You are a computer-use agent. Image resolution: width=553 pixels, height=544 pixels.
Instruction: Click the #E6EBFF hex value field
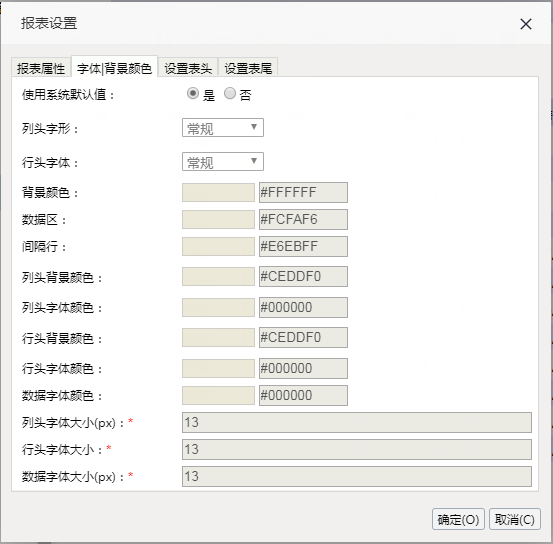(x=303, y=246)
